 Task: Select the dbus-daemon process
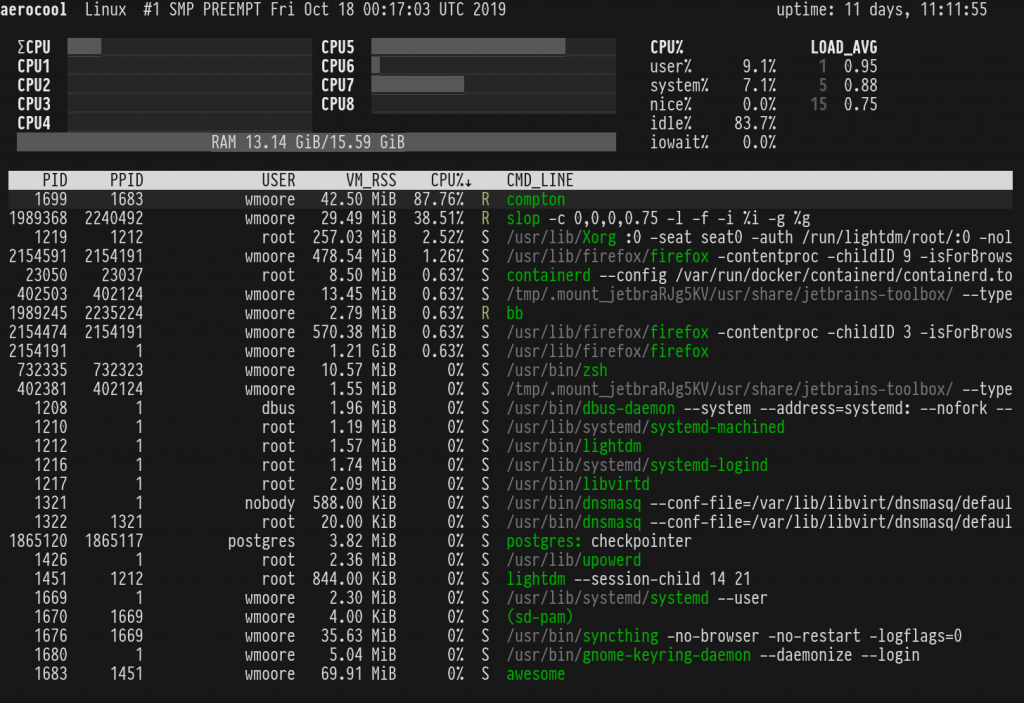tap(510, 408)
